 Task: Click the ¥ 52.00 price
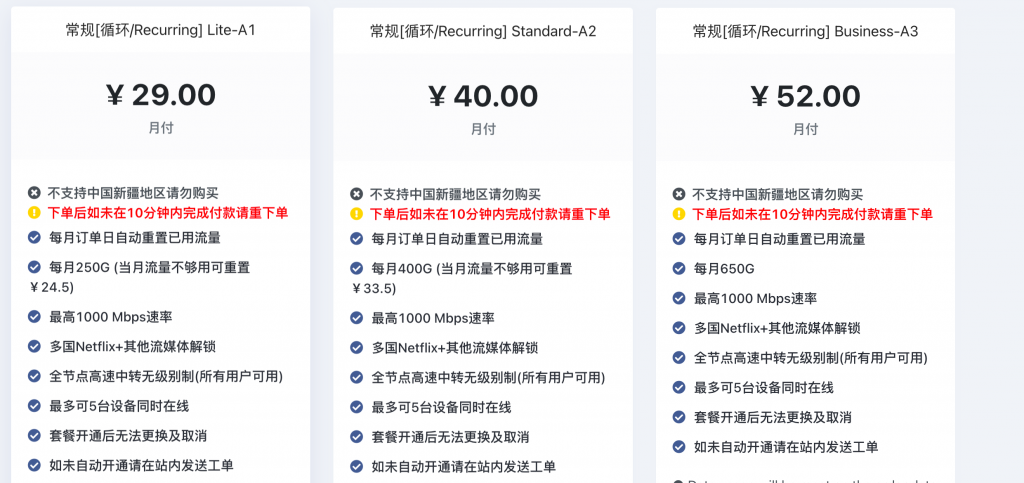click(805, 97)
